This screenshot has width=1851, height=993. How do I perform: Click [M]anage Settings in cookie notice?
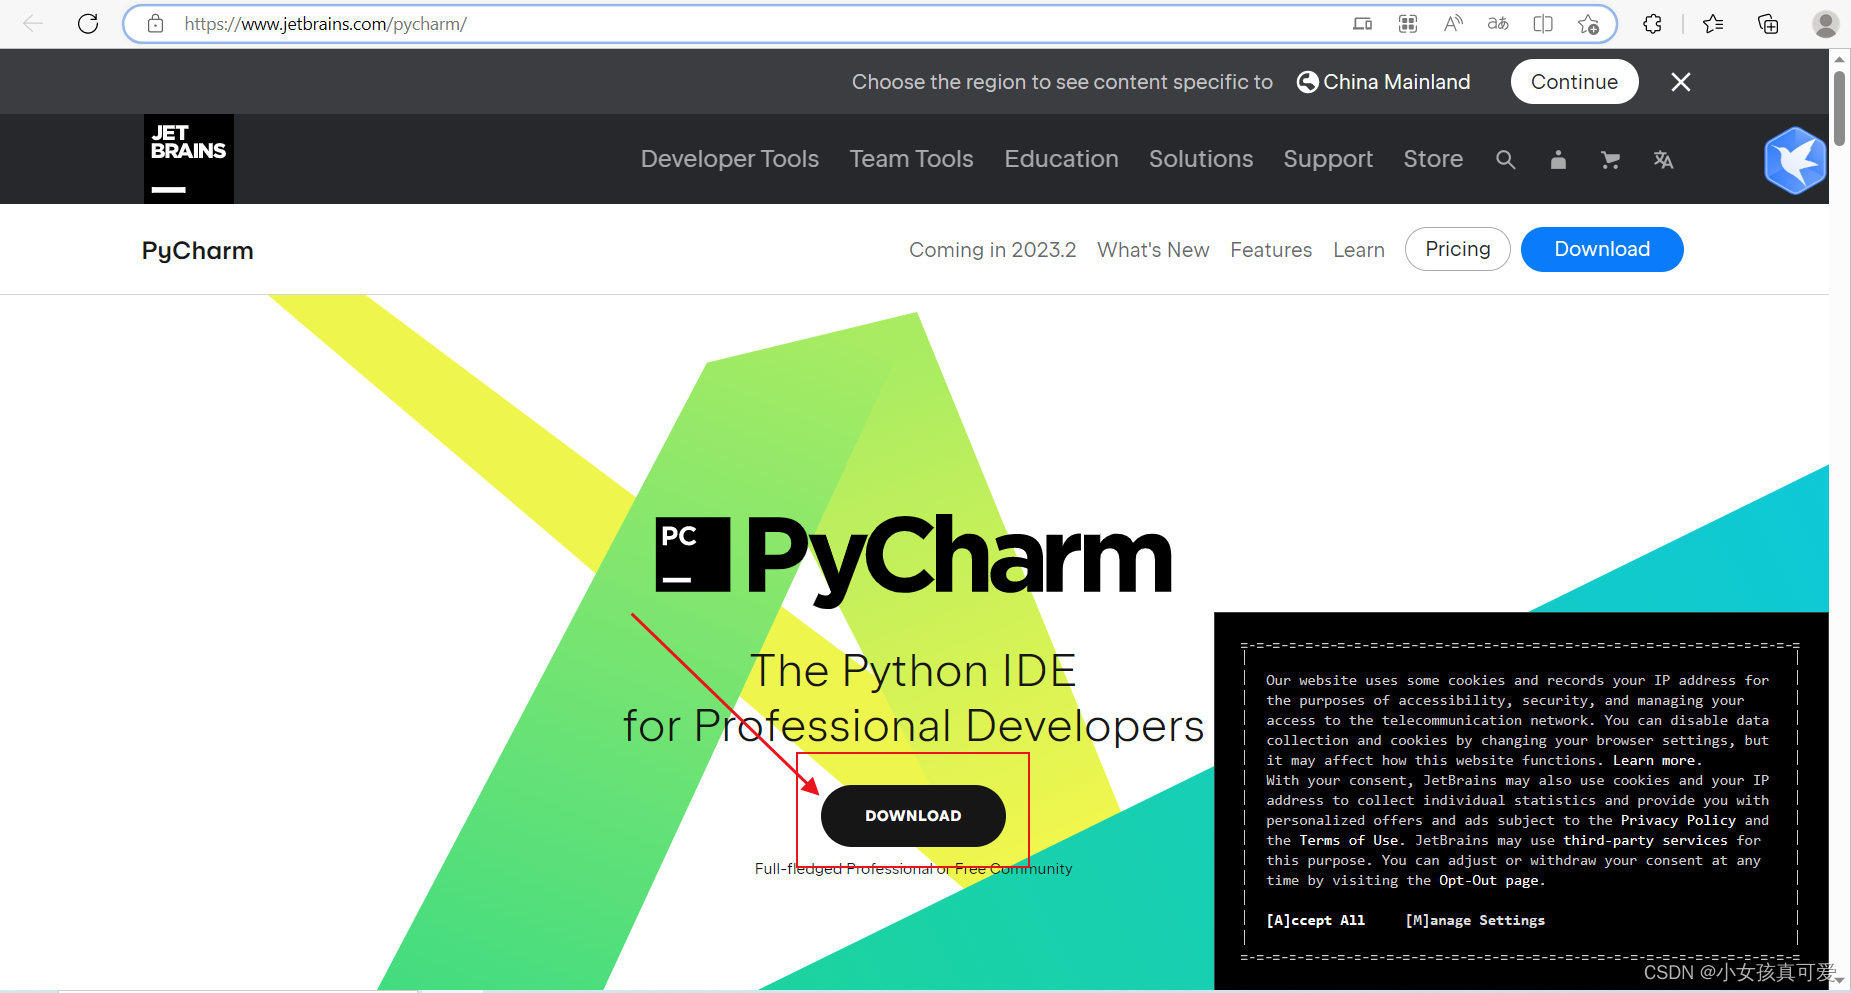pos(1475,920)
